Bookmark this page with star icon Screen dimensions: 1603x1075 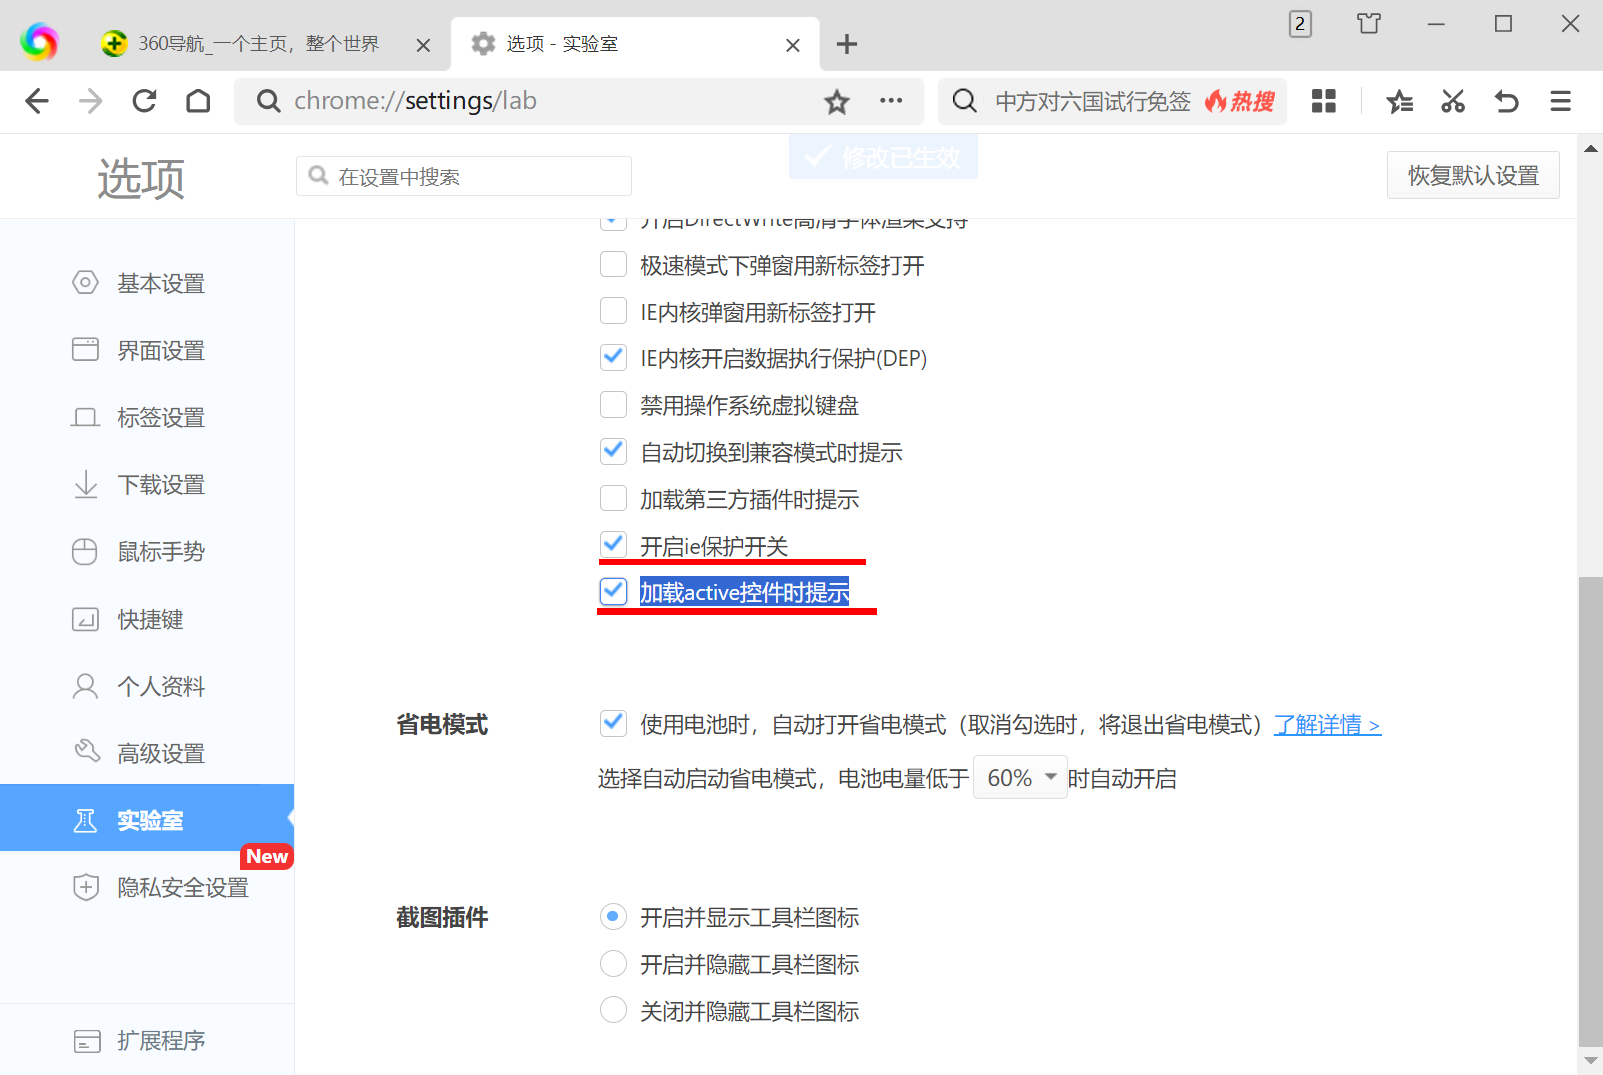coord(837,101)
